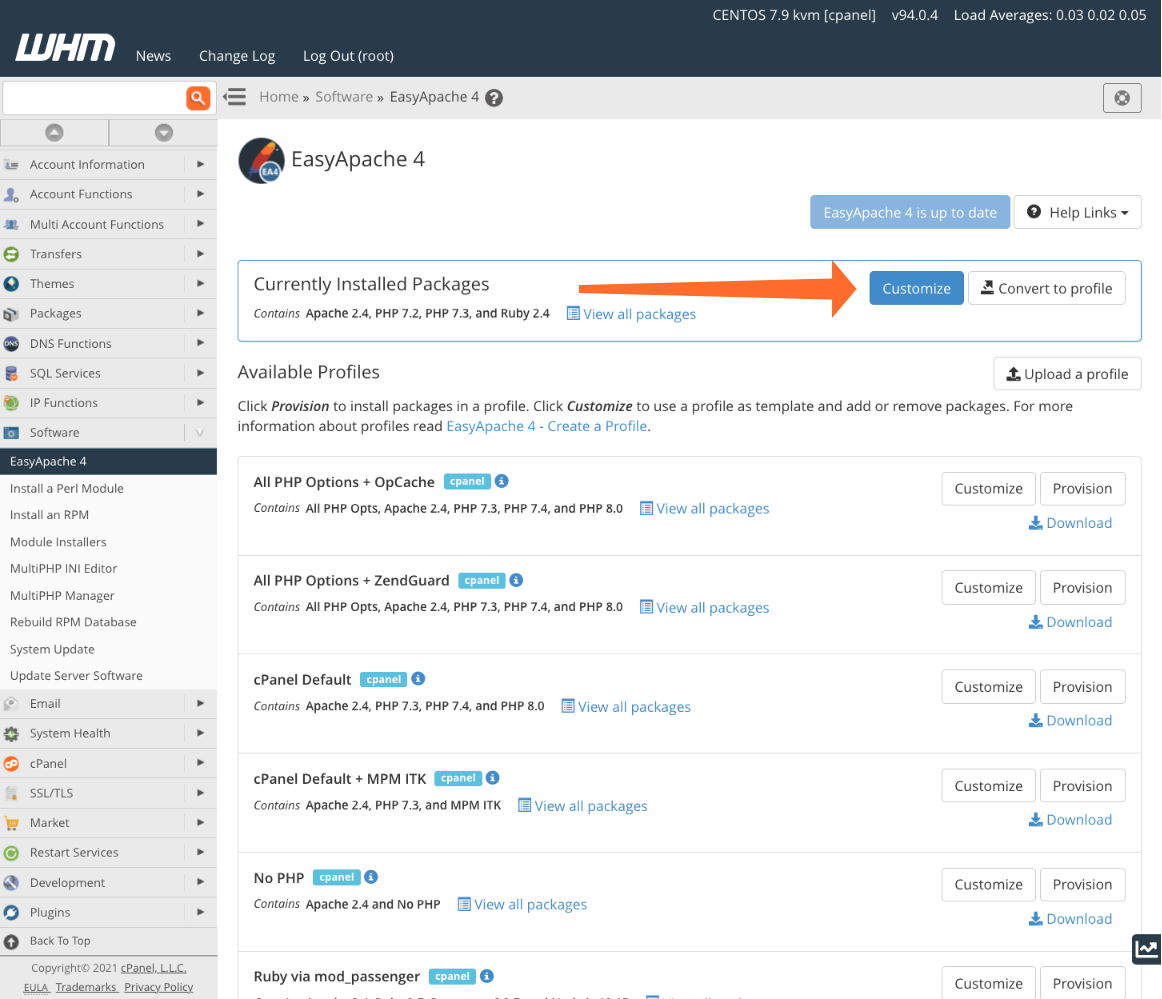This screenshot has width=1162, height=999.
Task: Click the close circle icon at top right
Action: coord(1122,98)
